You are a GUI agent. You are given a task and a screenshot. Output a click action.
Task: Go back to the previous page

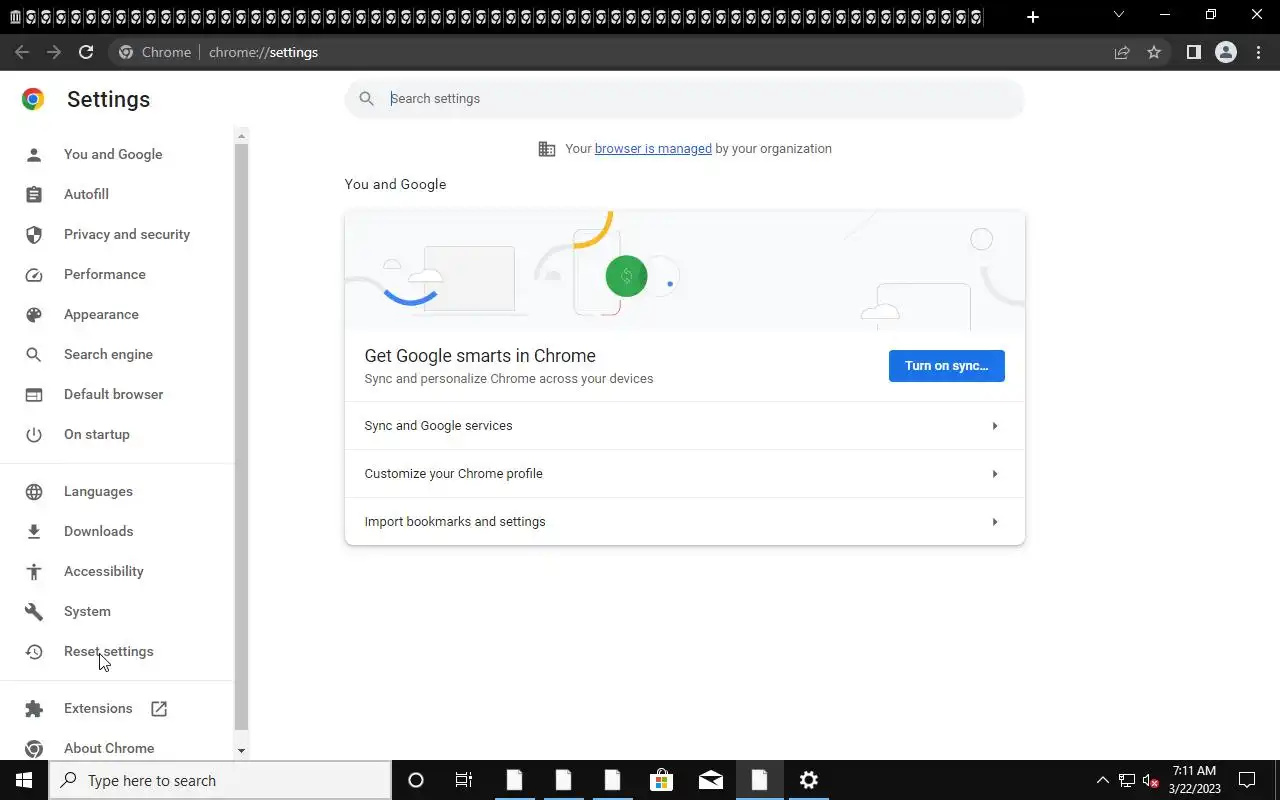click(x=22, y=52)
